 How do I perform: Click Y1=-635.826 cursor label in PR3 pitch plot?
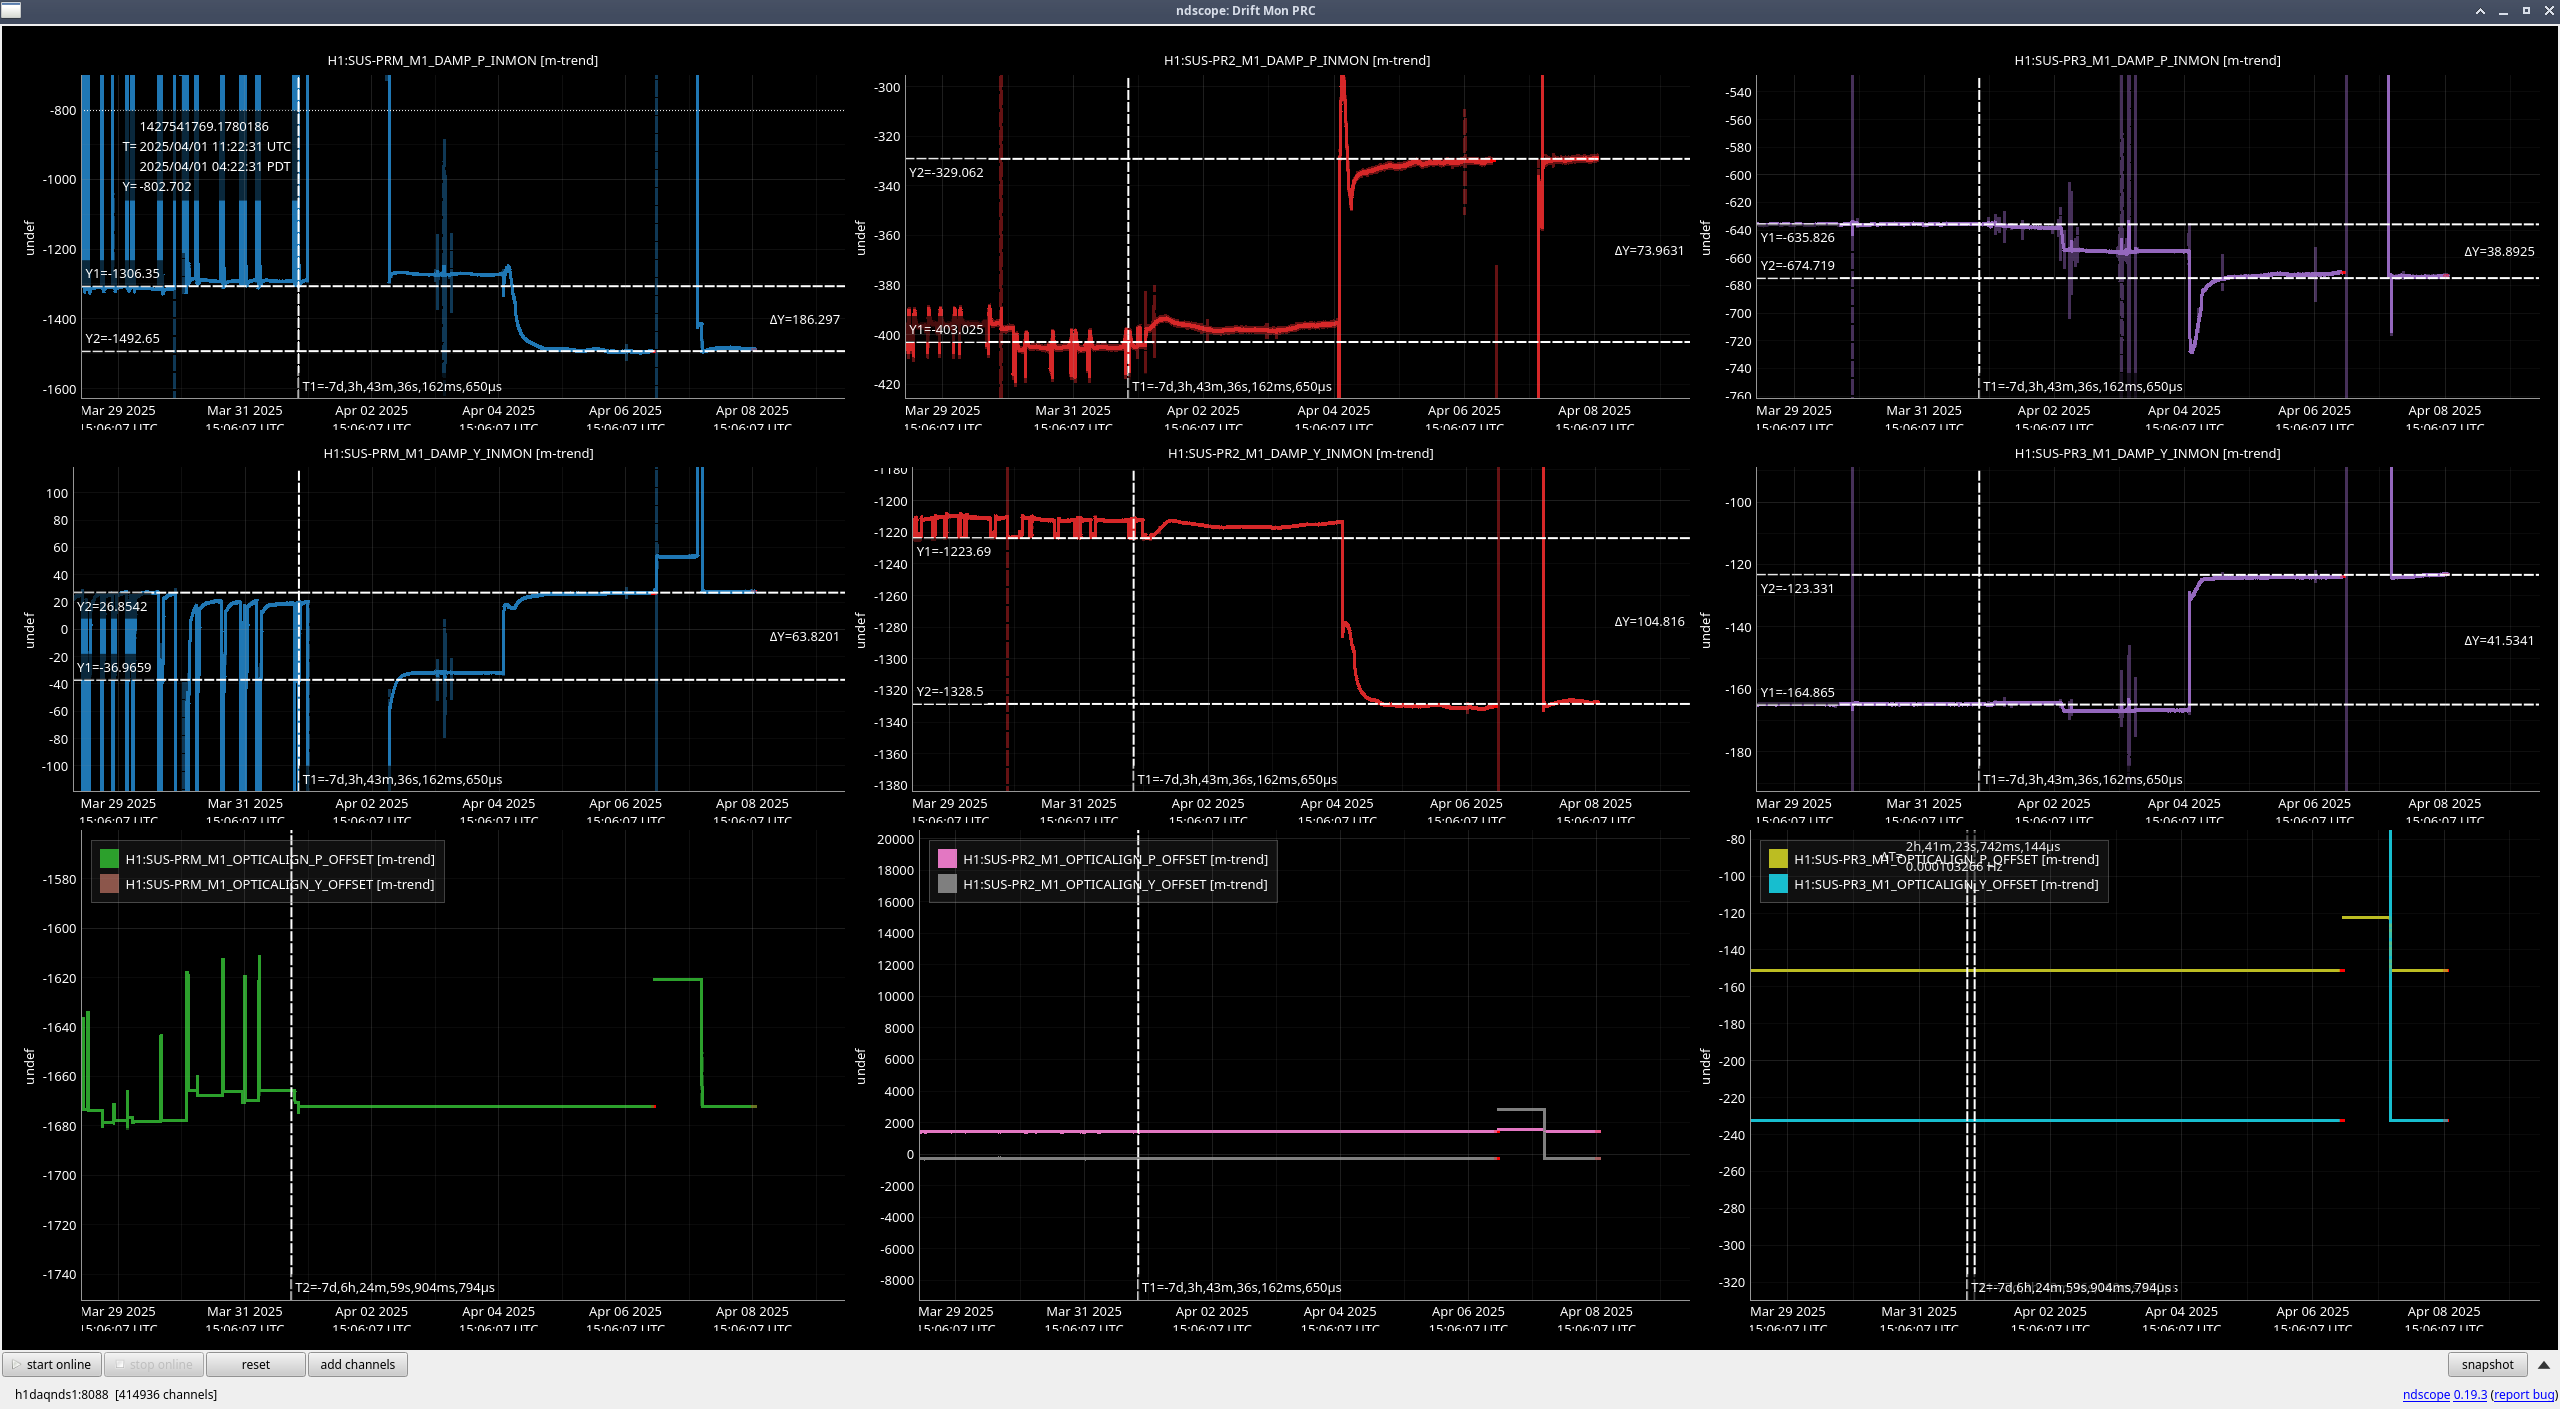(1797, 237)
